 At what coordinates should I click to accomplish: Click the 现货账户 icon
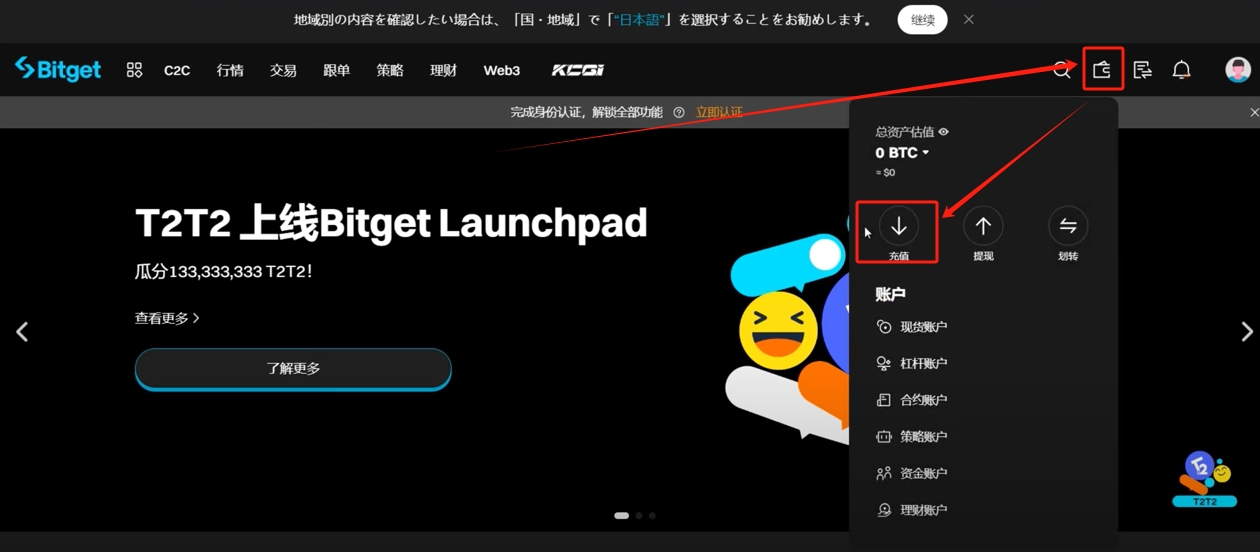click(x=884, y=327)
